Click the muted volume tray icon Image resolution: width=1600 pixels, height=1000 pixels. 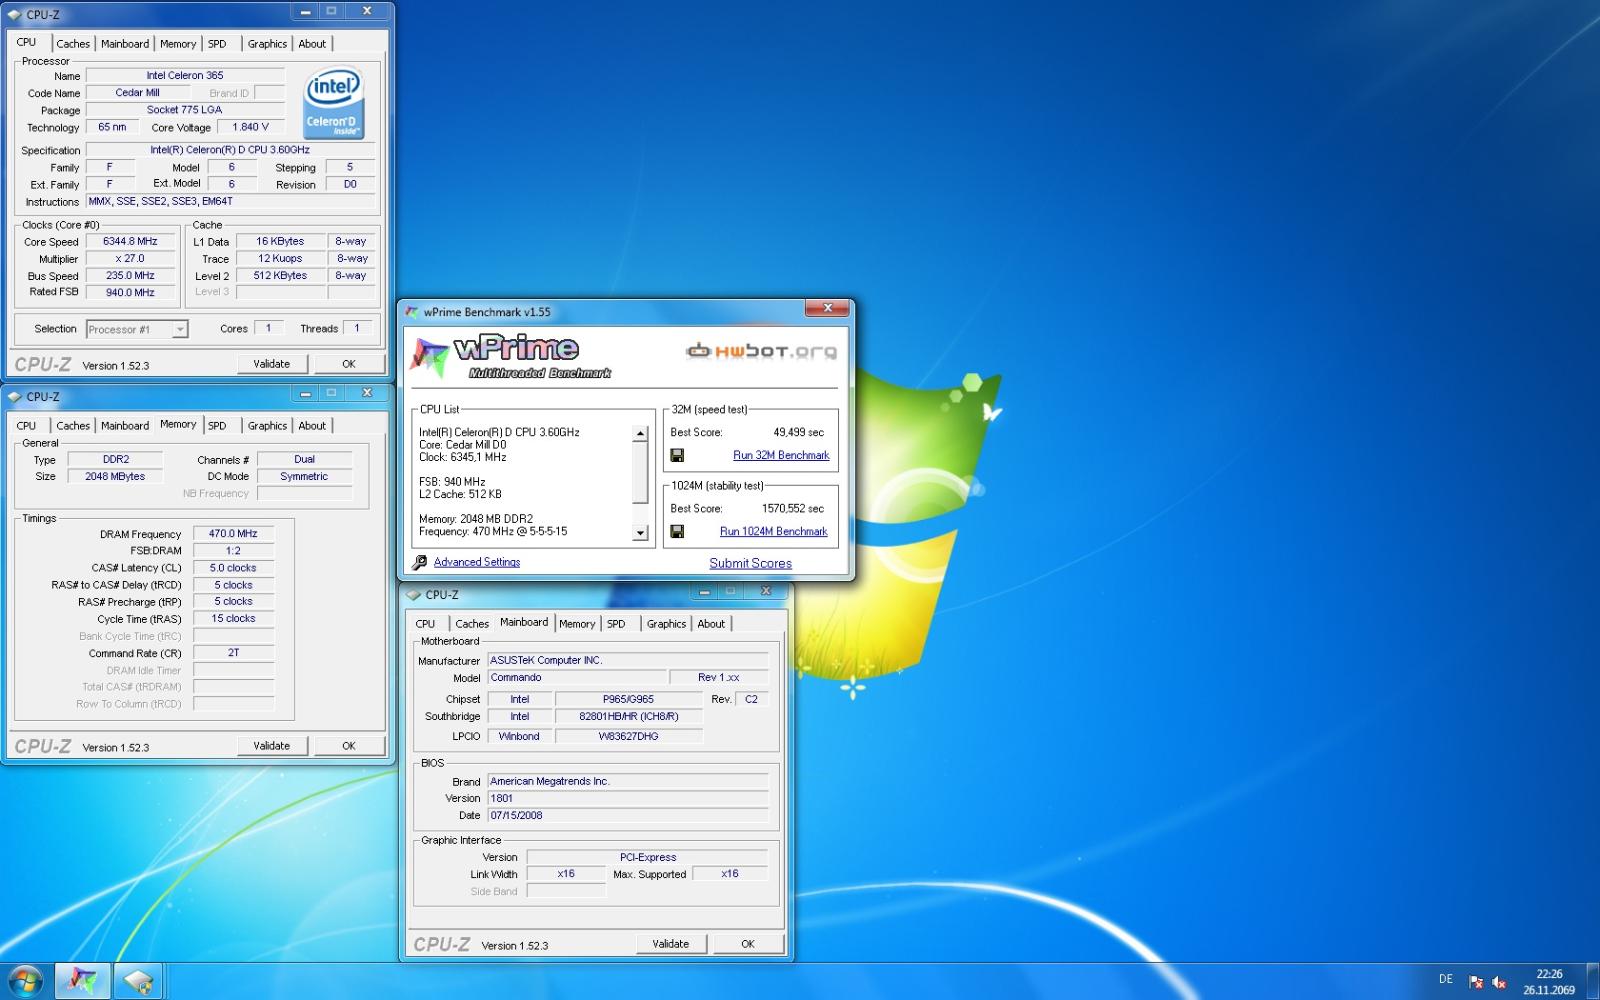tap(1499, 982)
